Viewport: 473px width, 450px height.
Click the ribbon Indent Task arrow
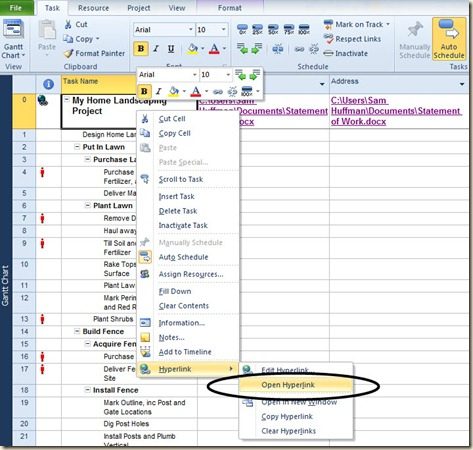257,49
